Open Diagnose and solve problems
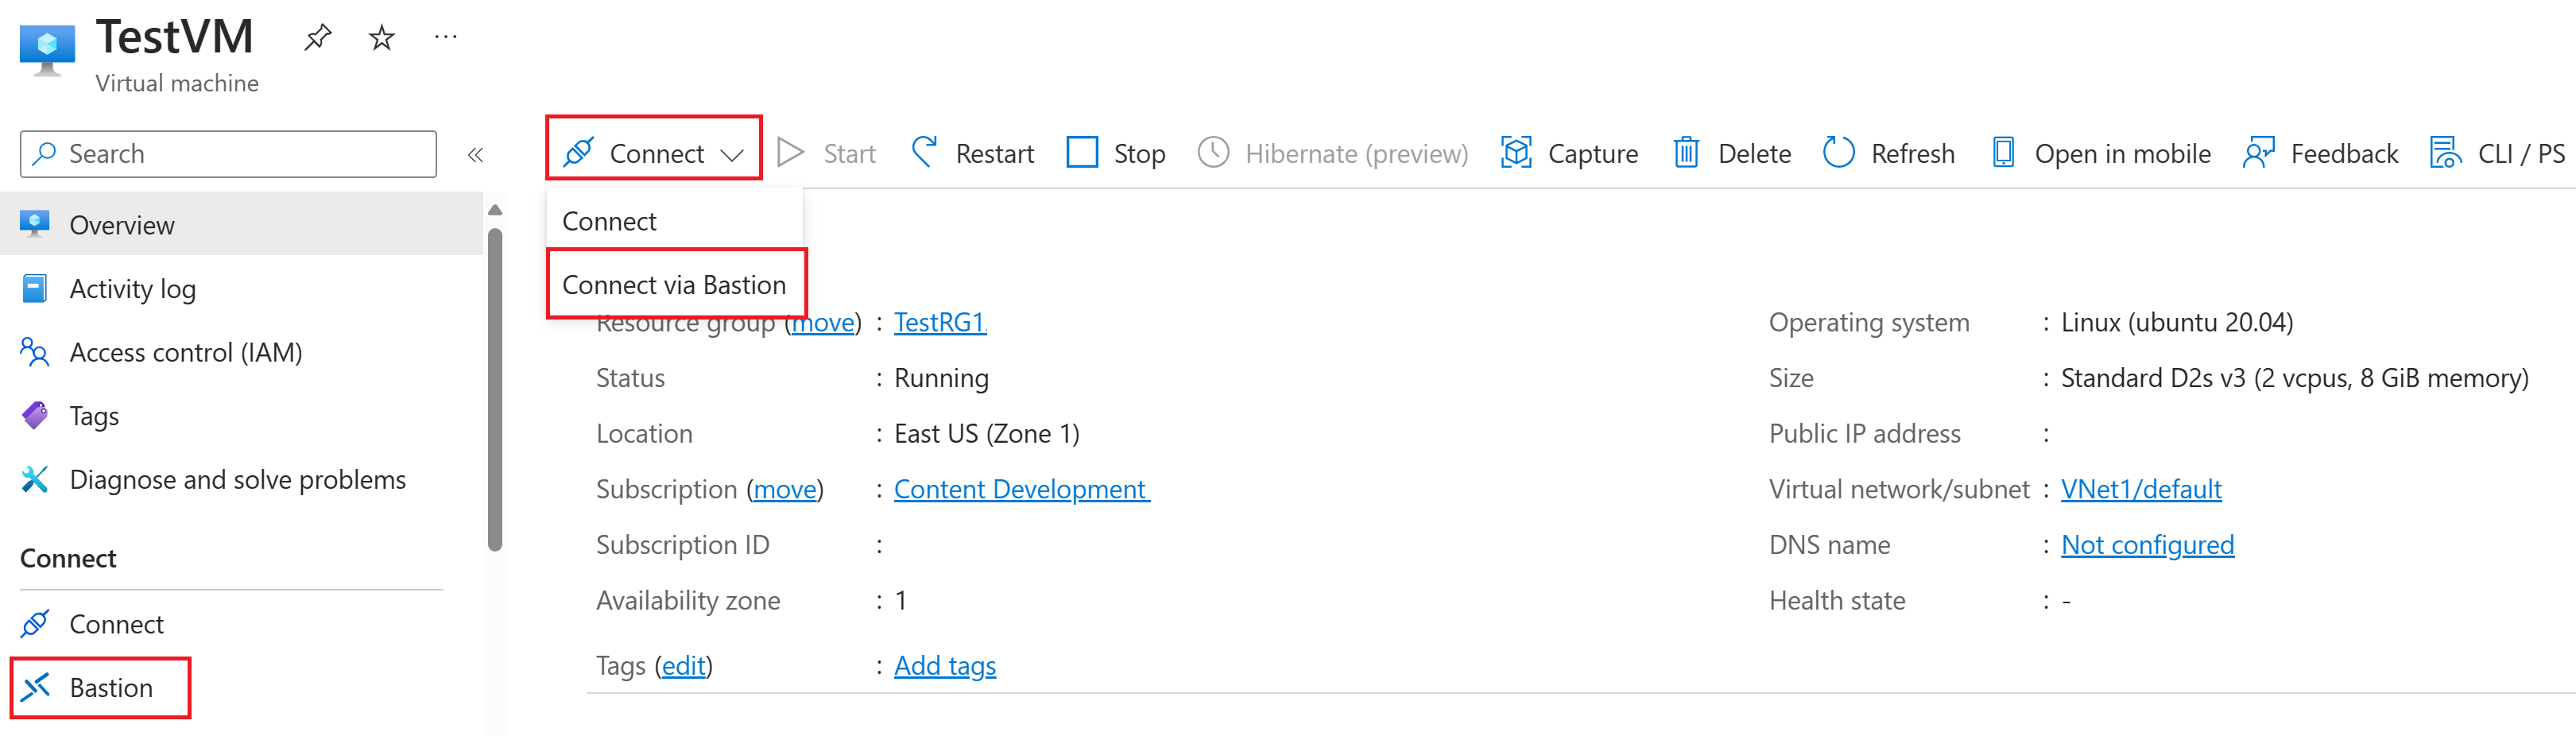This screenshot has width=2576, height=736. pos(237,479)
